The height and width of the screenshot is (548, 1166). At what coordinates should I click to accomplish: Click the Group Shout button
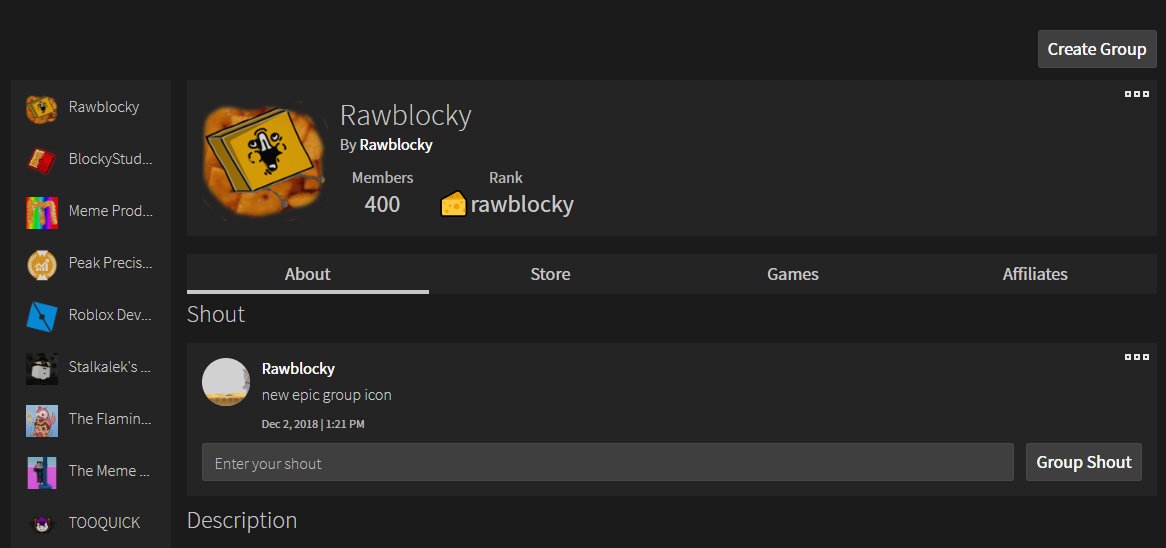click(1083, 462)
